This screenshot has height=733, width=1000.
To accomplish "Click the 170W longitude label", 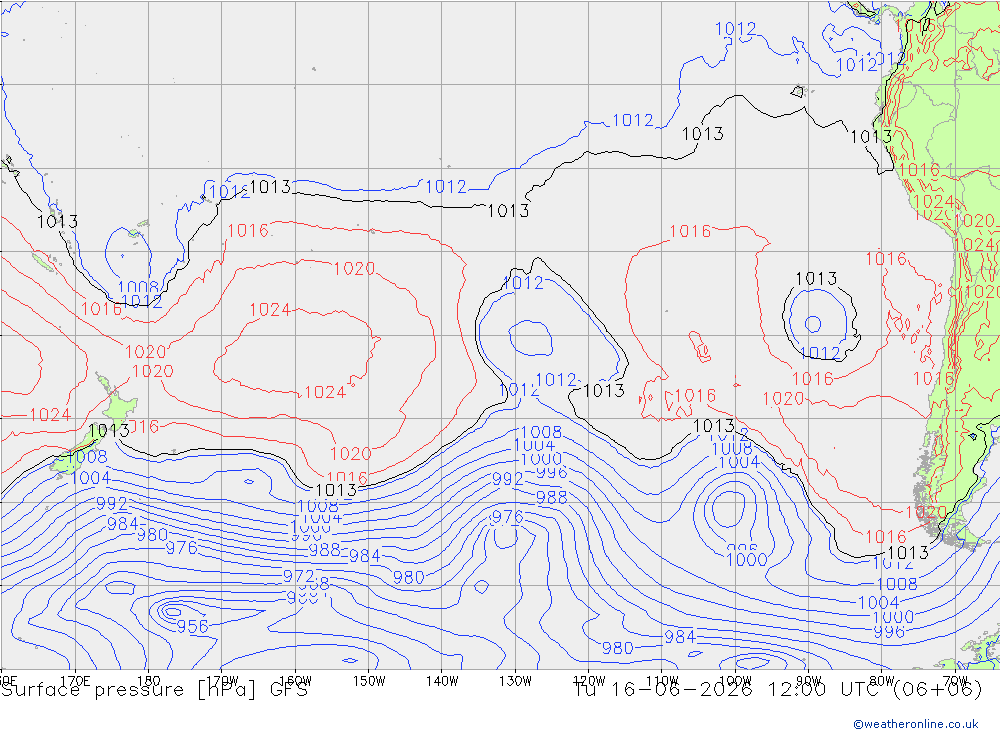I will pos(223,681).
